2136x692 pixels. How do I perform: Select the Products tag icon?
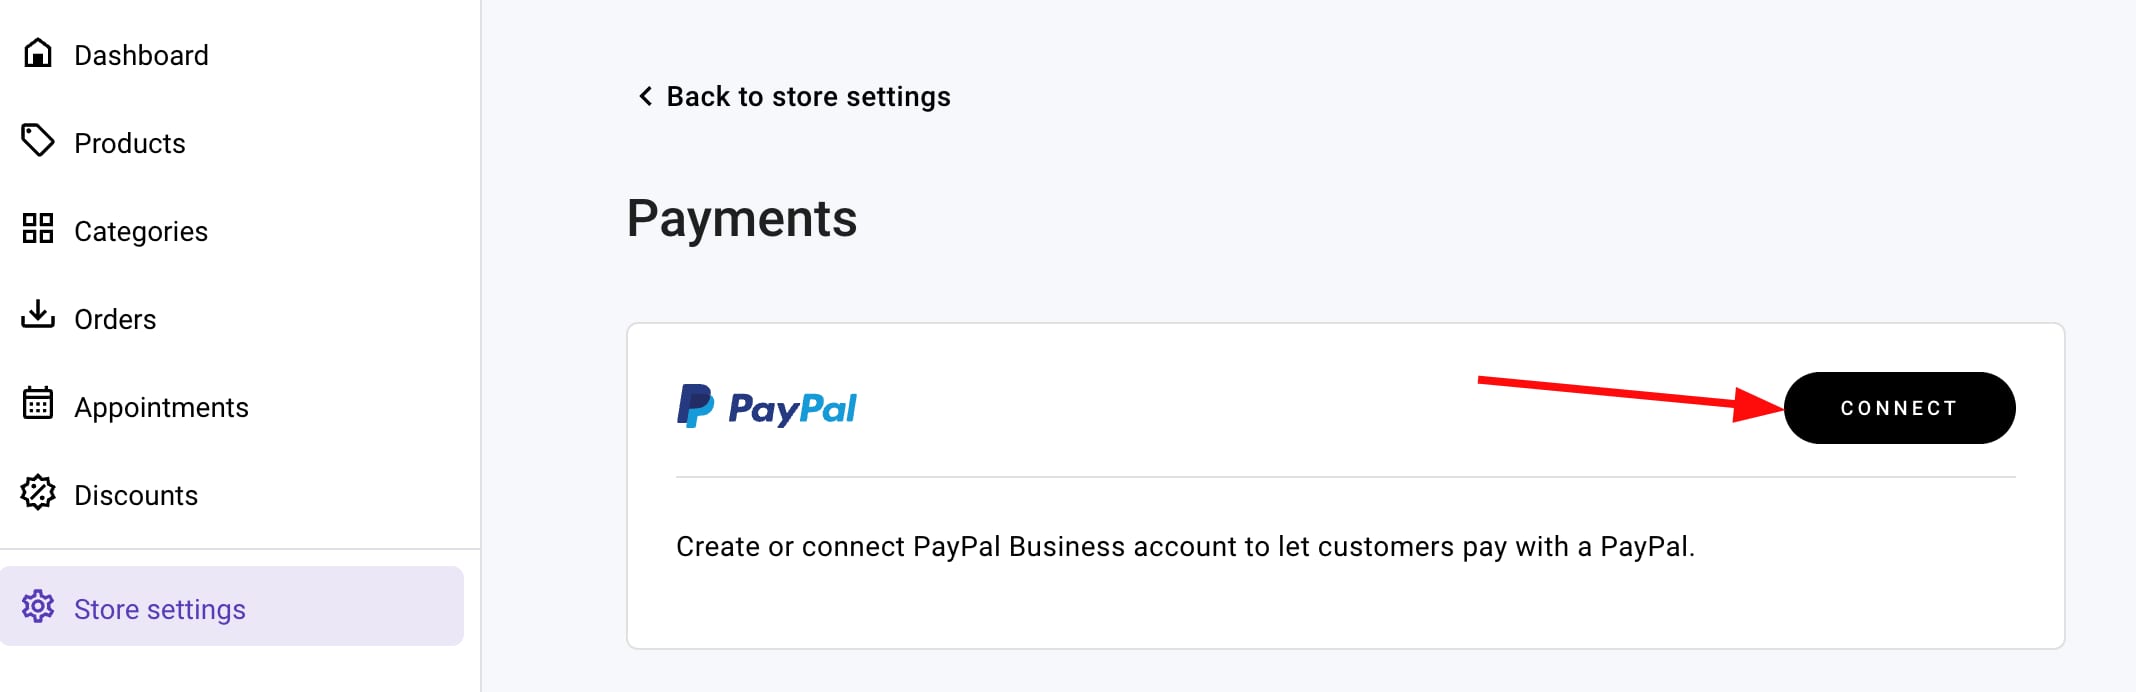click(37, 142)
